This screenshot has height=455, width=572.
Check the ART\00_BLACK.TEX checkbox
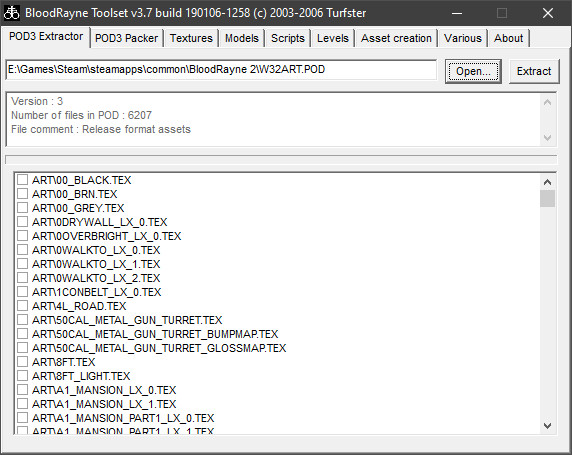(23, 180)
